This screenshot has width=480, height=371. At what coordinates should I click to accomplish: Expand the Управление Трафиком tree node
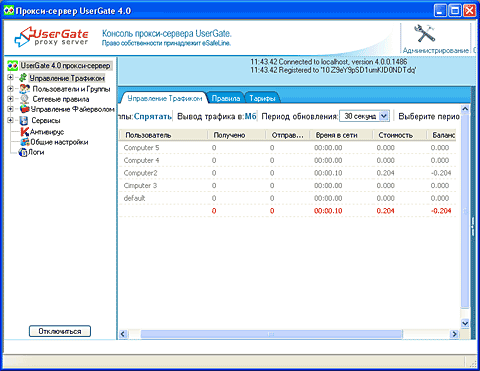pyautogui.click(x=10, y=78)
